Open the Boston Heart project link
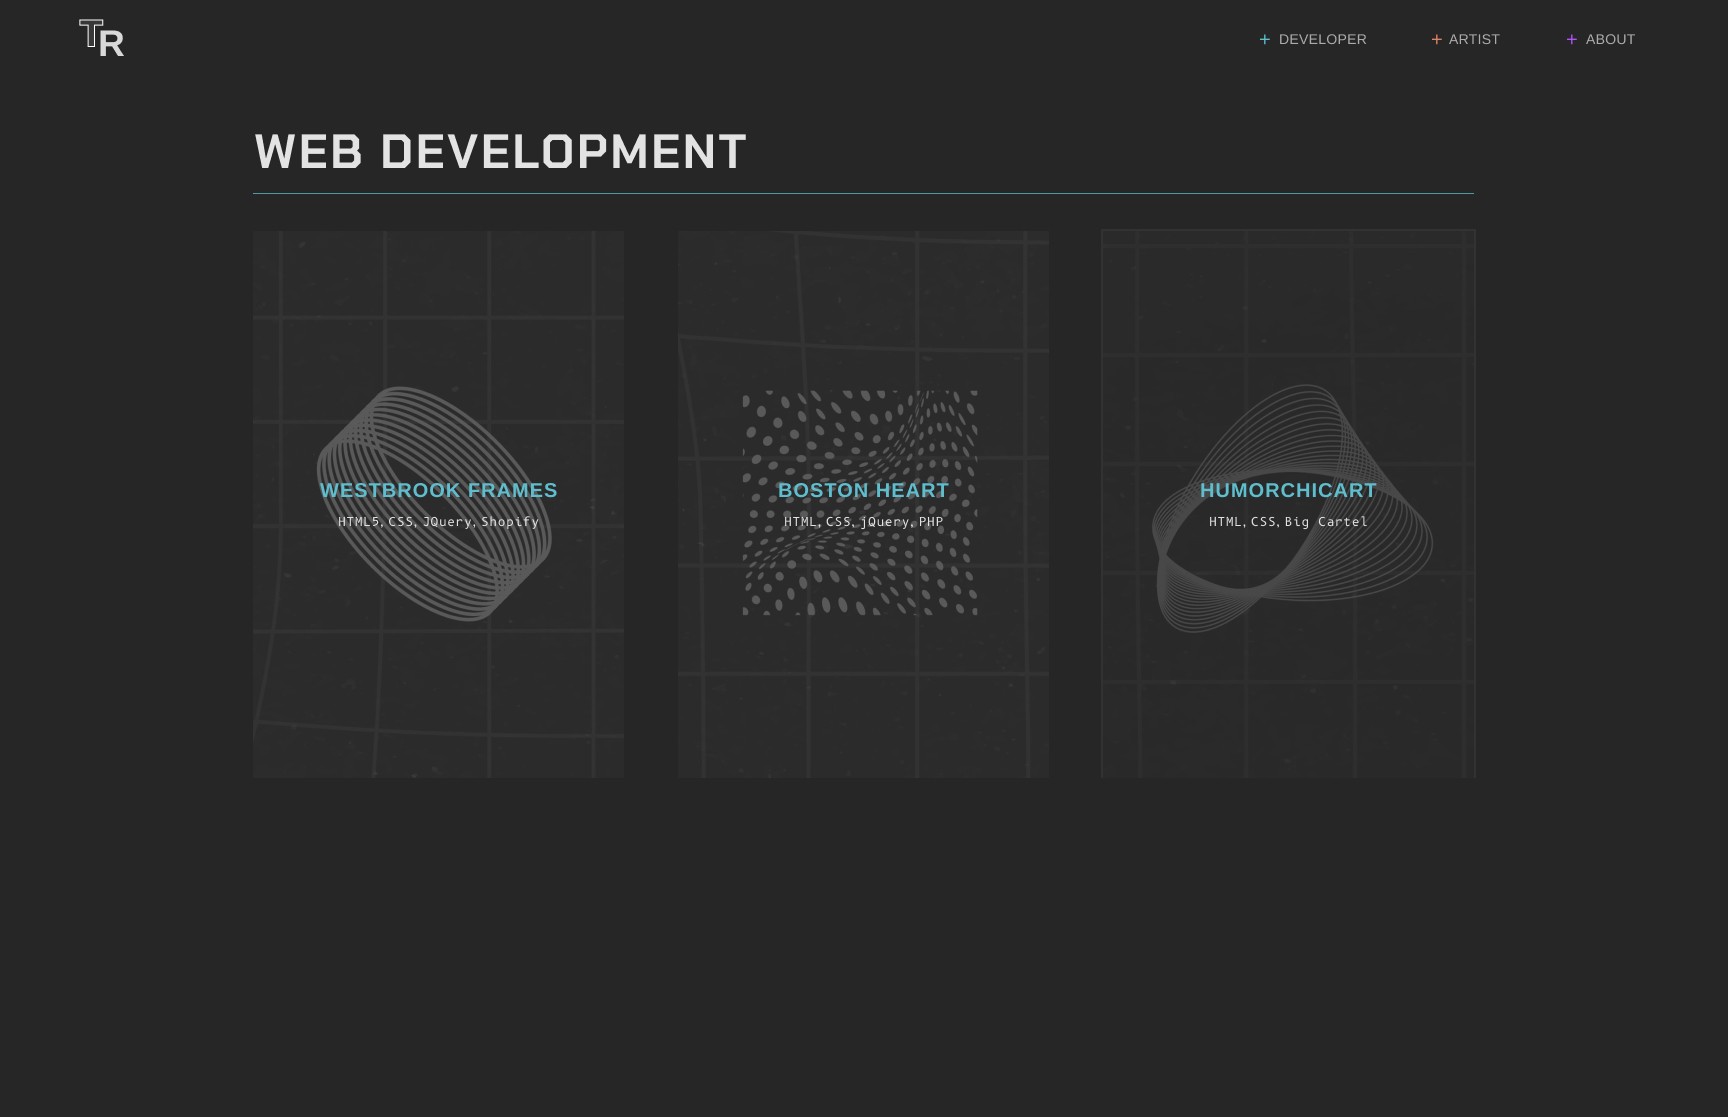Screen dimensions: 1728x1117 pyautogui.click(x=863, y=490)
